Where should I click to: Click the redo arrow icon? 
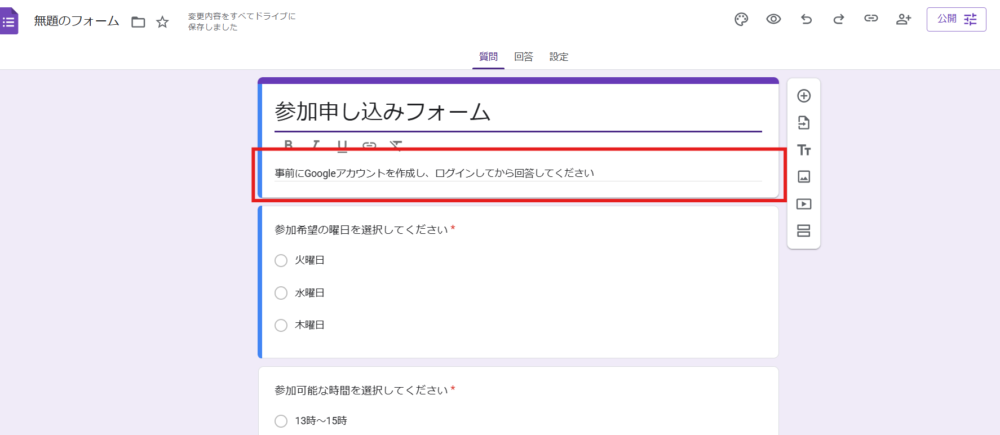(838, 20)
